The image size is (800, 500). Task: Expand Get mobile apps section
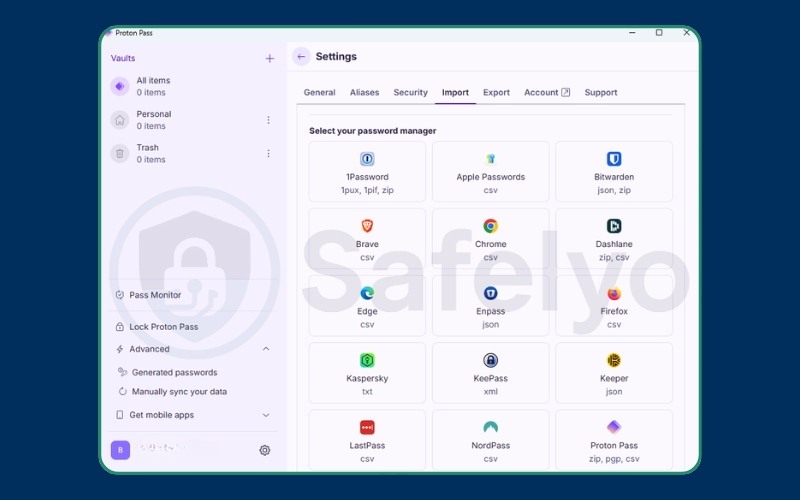[266, 415]
